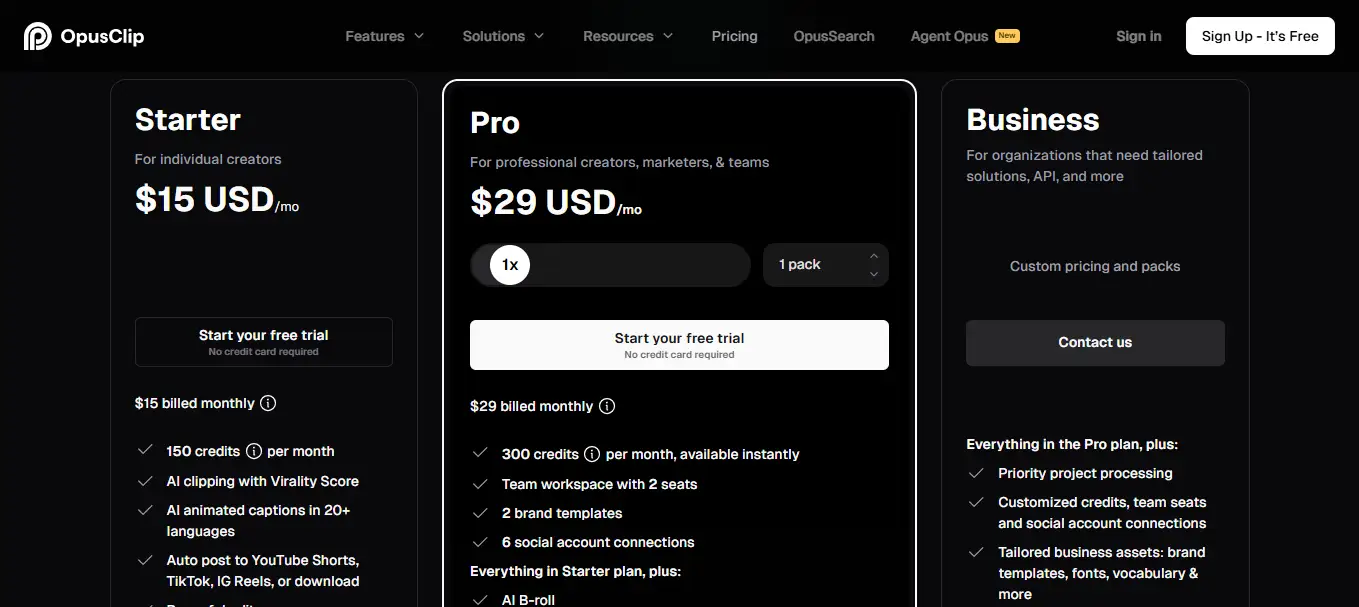The width and height of the screenshot is (1359, 607).
Task: Click Contact us in Business plan
Action: [1095, 343]
